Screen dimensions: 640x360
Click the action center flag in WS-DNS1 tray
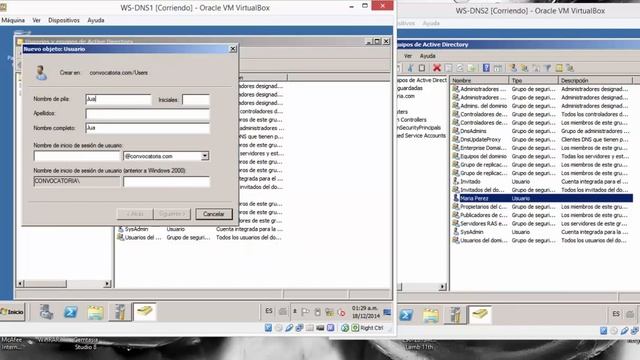(305, 312)
